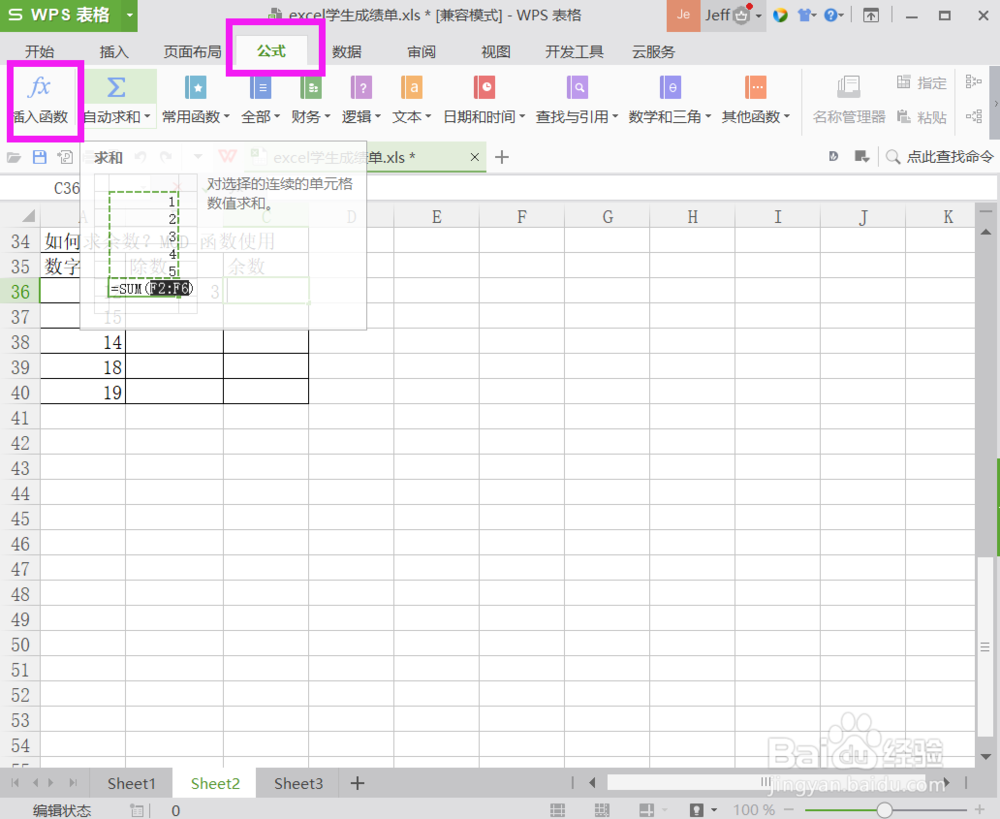
Task: Add a new sheet with plus button
Action: point(358,783)
